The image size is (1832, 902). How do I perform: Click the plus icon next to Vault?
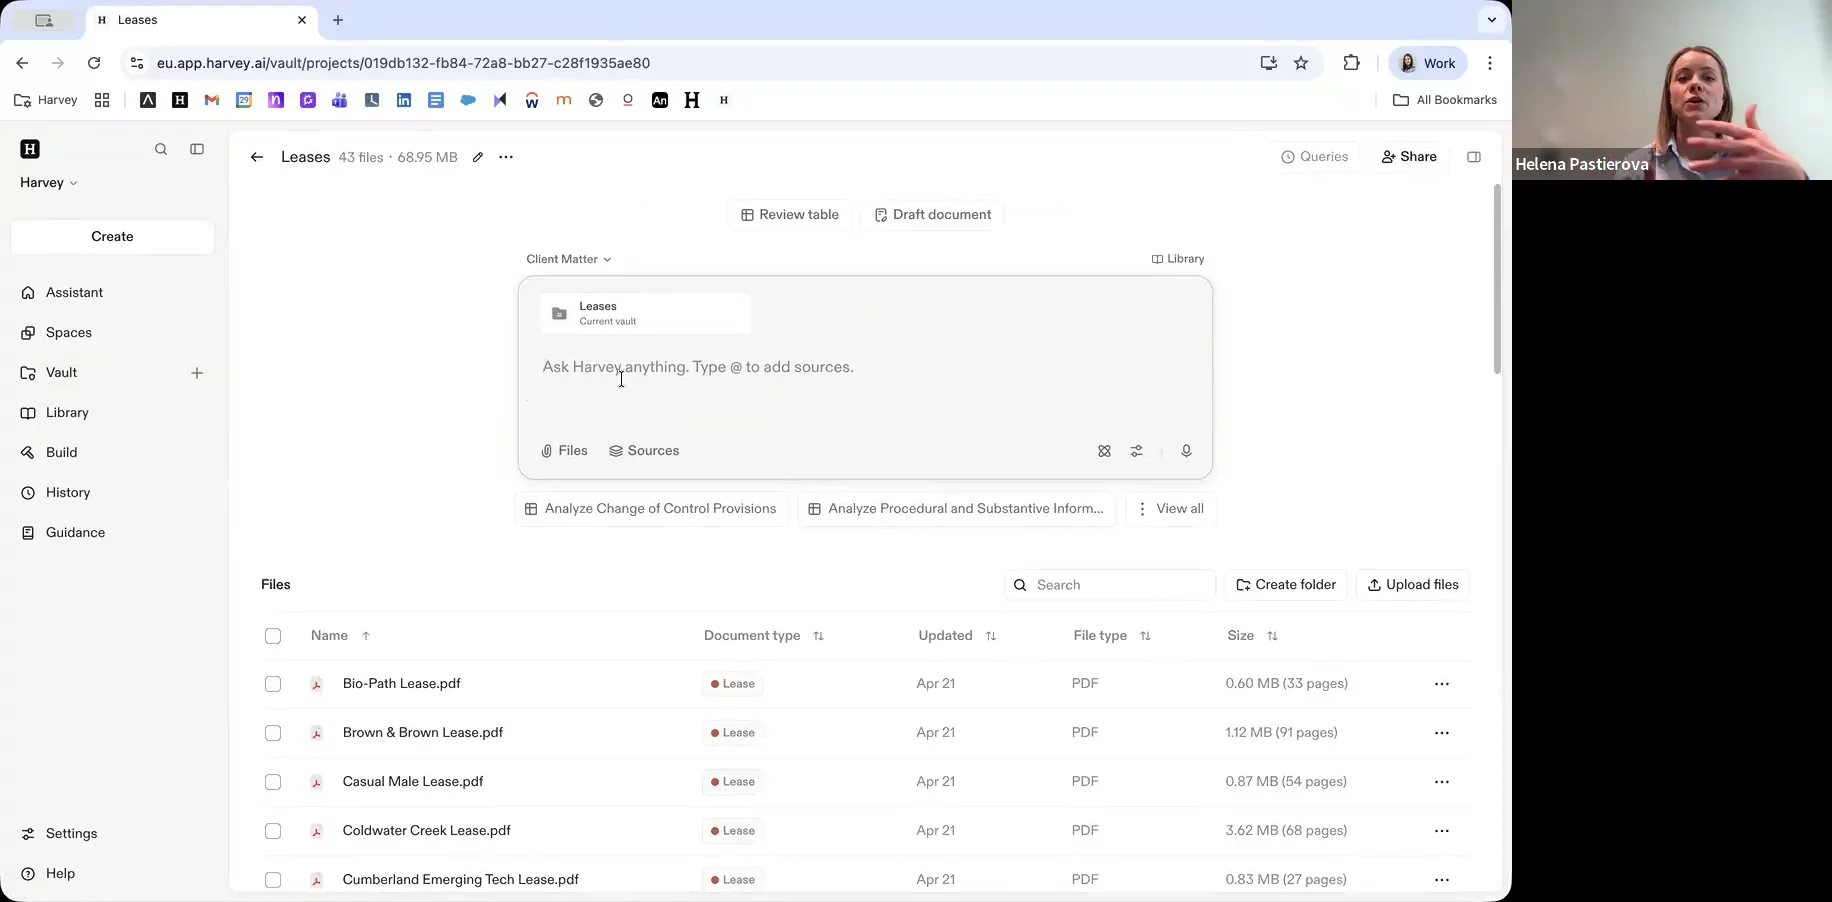(x=197, y=373)
